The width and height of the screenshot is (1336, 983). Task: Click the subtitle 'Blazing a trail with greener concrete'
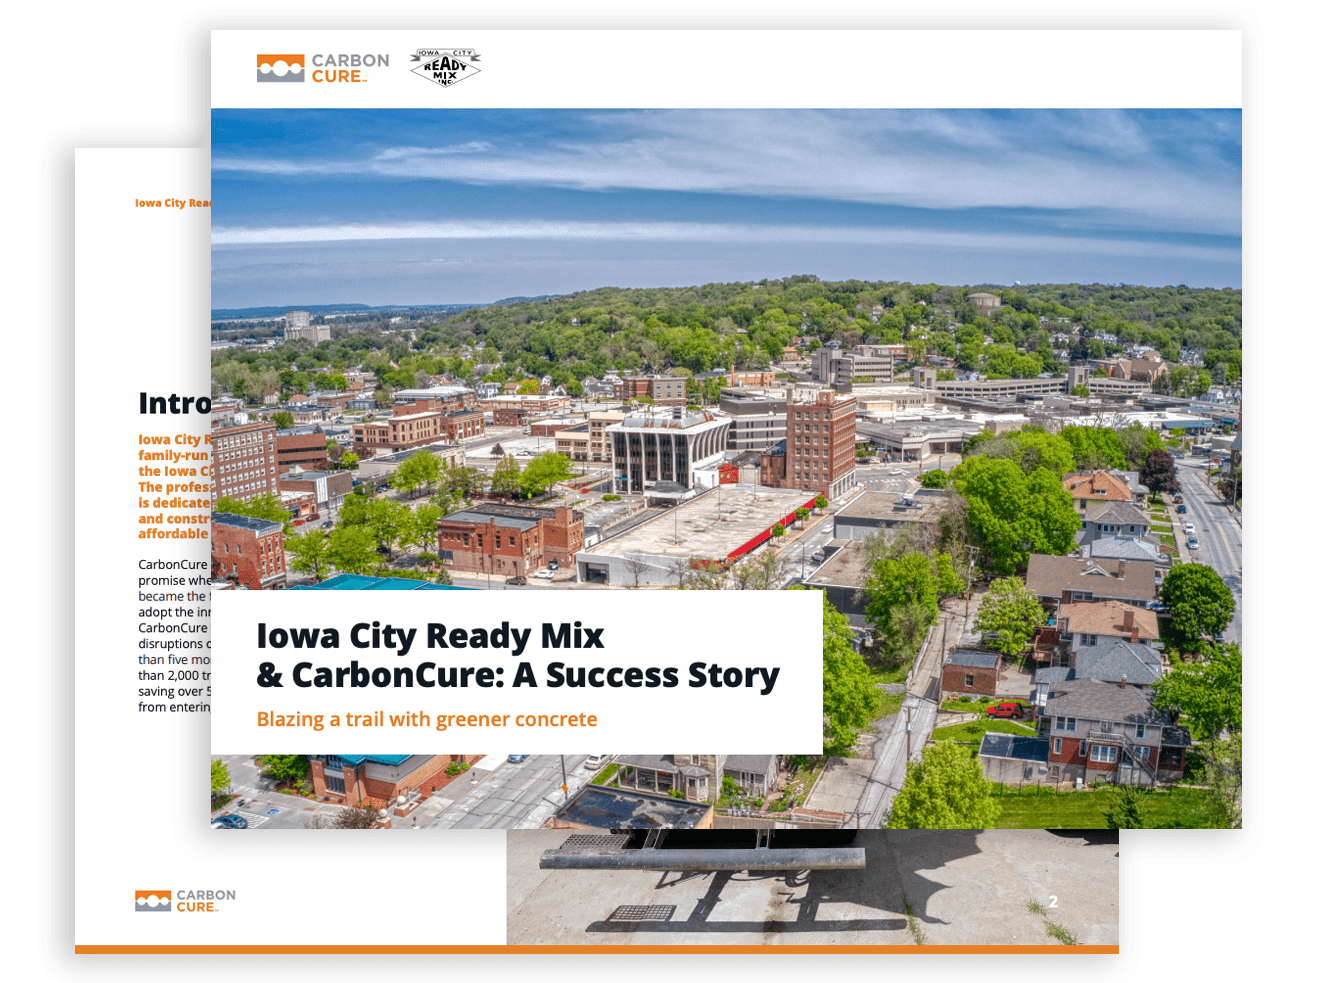click(427, 719)
